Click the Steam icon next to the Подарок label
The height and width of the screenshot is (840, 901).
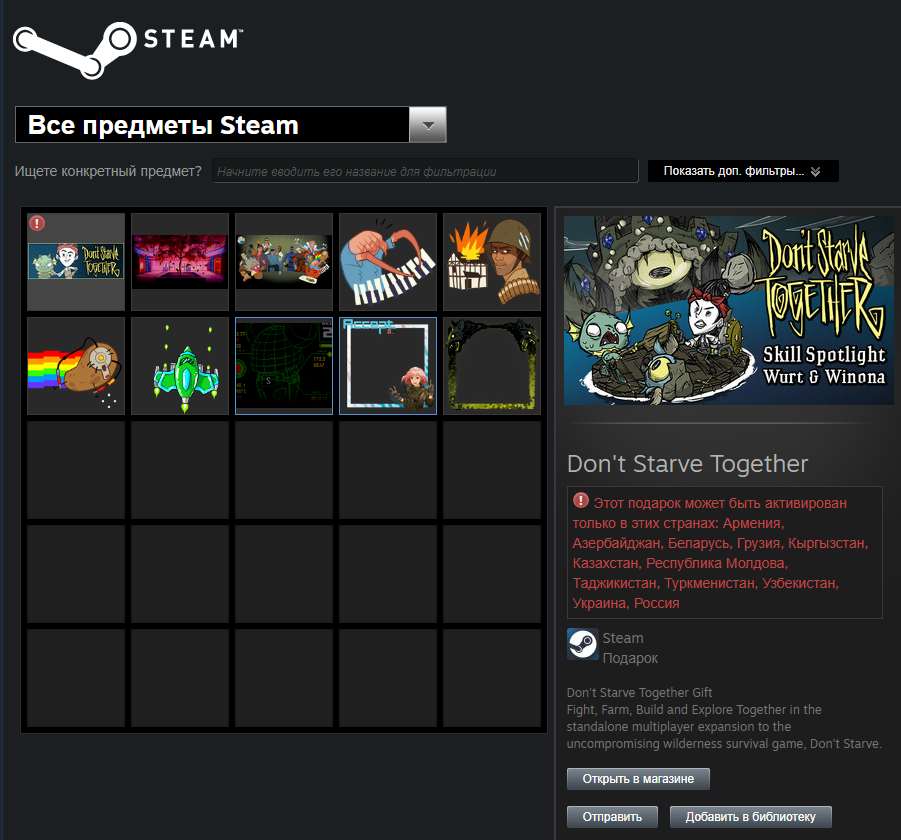580,645
